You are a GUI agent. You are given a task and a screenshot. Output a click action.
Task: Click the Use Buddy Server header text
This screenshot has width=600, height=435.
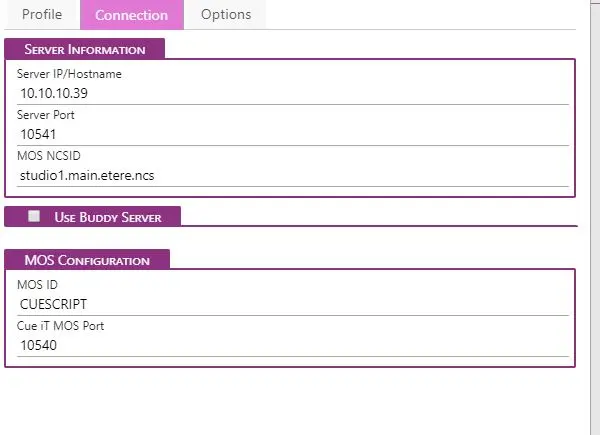pos(114,216)
